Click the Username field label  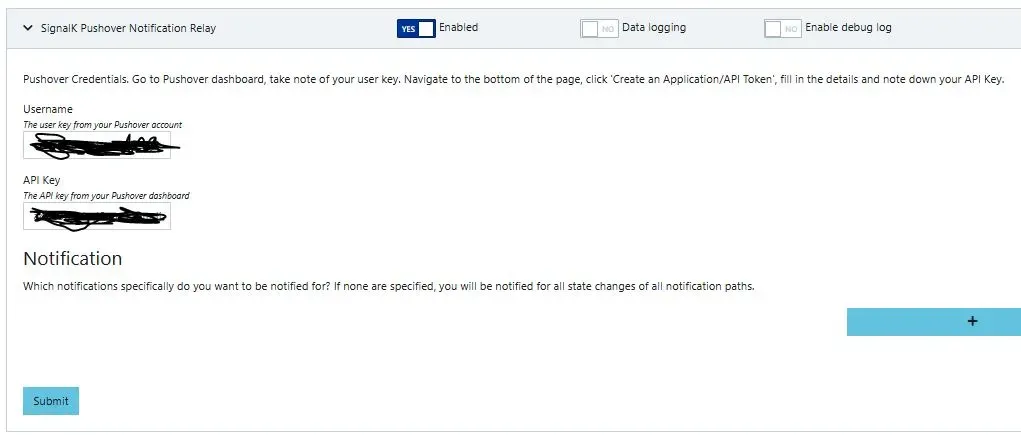[x=48, y=109]
